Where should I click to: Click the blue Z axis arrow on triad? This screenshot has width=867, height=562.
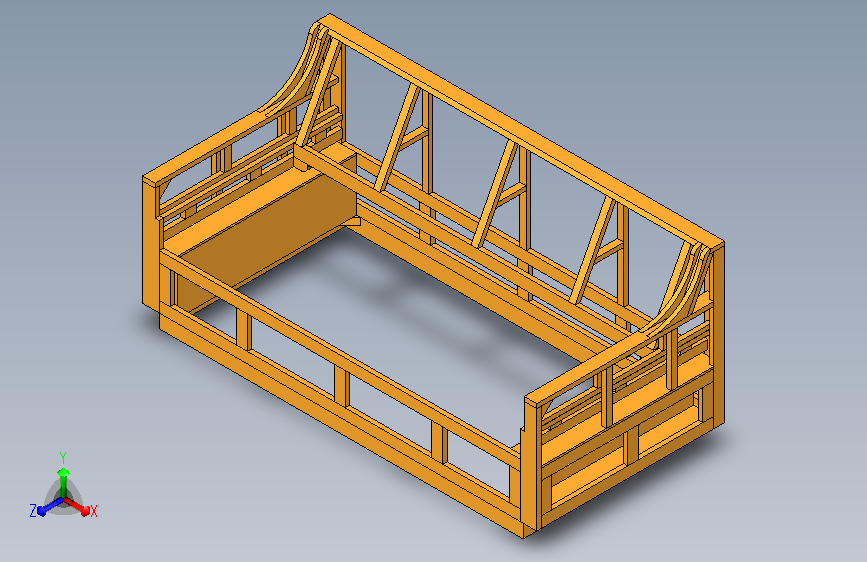[49, 507]
